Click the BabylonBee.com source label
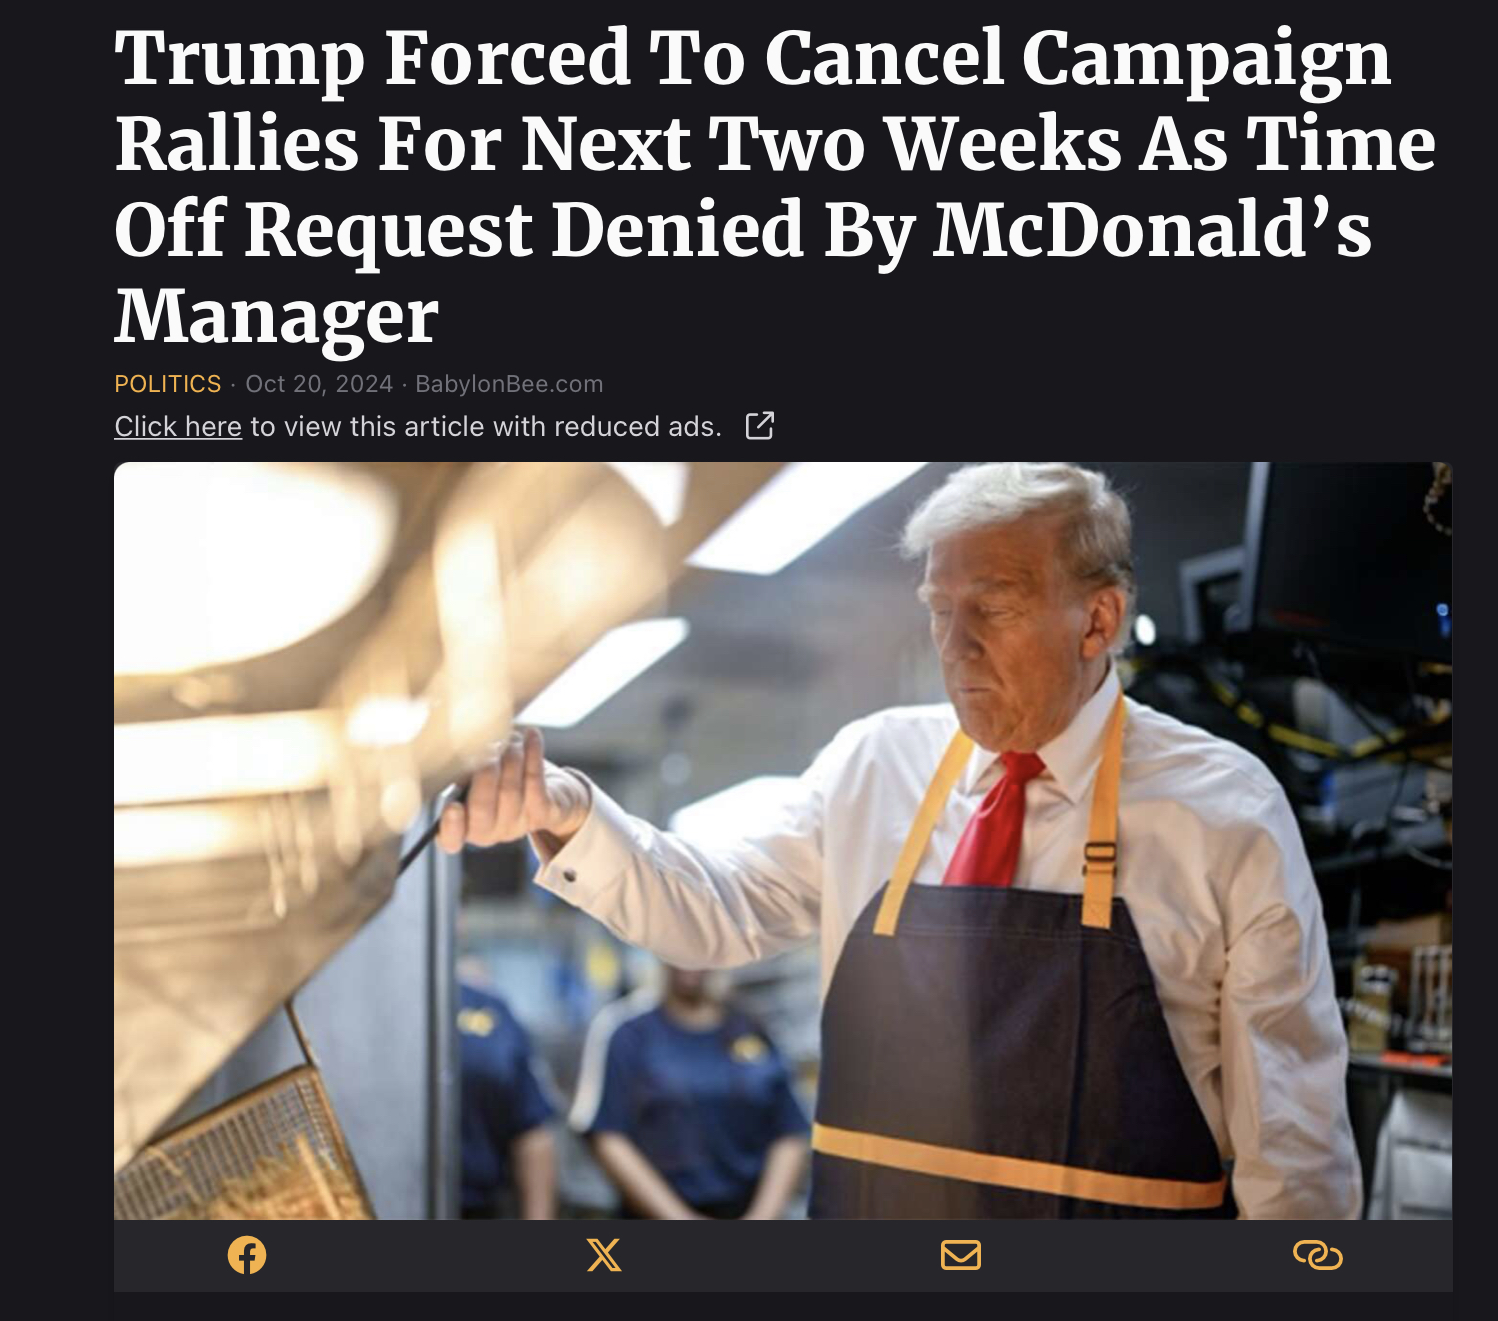The height and width of the screenshot is (1321, 1498). click(509, 384)
